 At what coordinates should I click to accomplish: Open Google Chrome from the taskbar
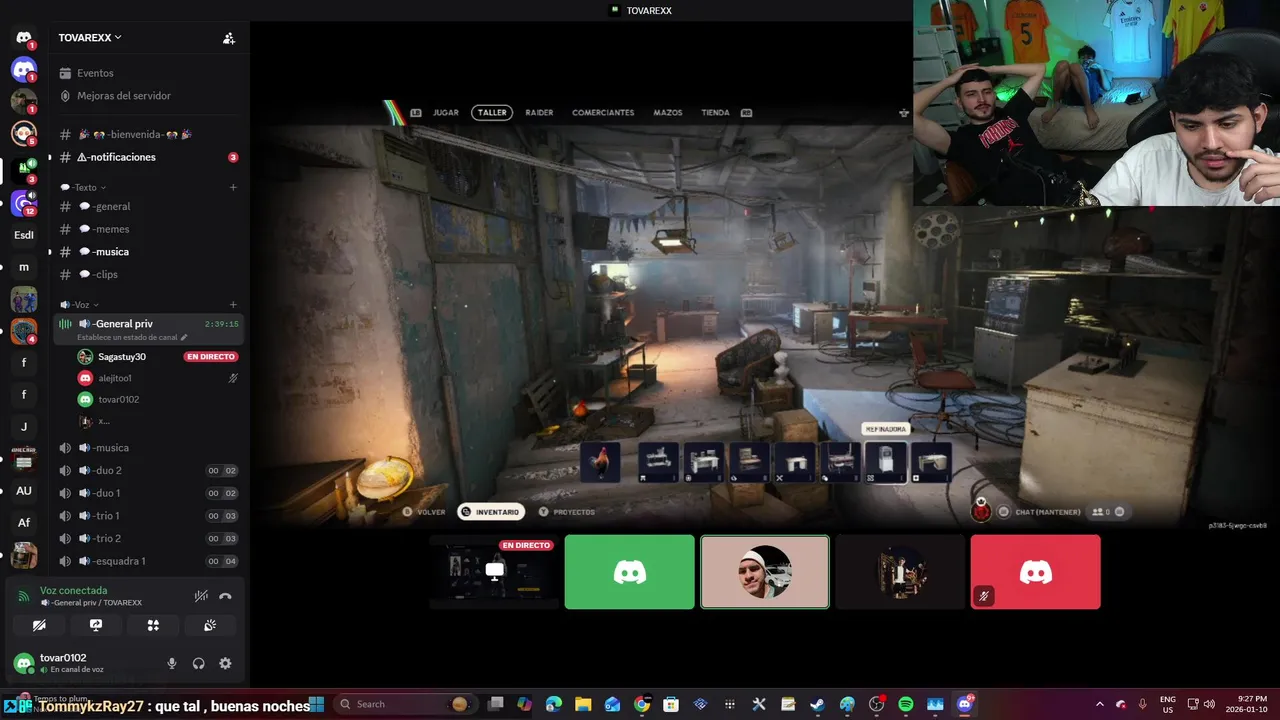[x=642, y=704]
